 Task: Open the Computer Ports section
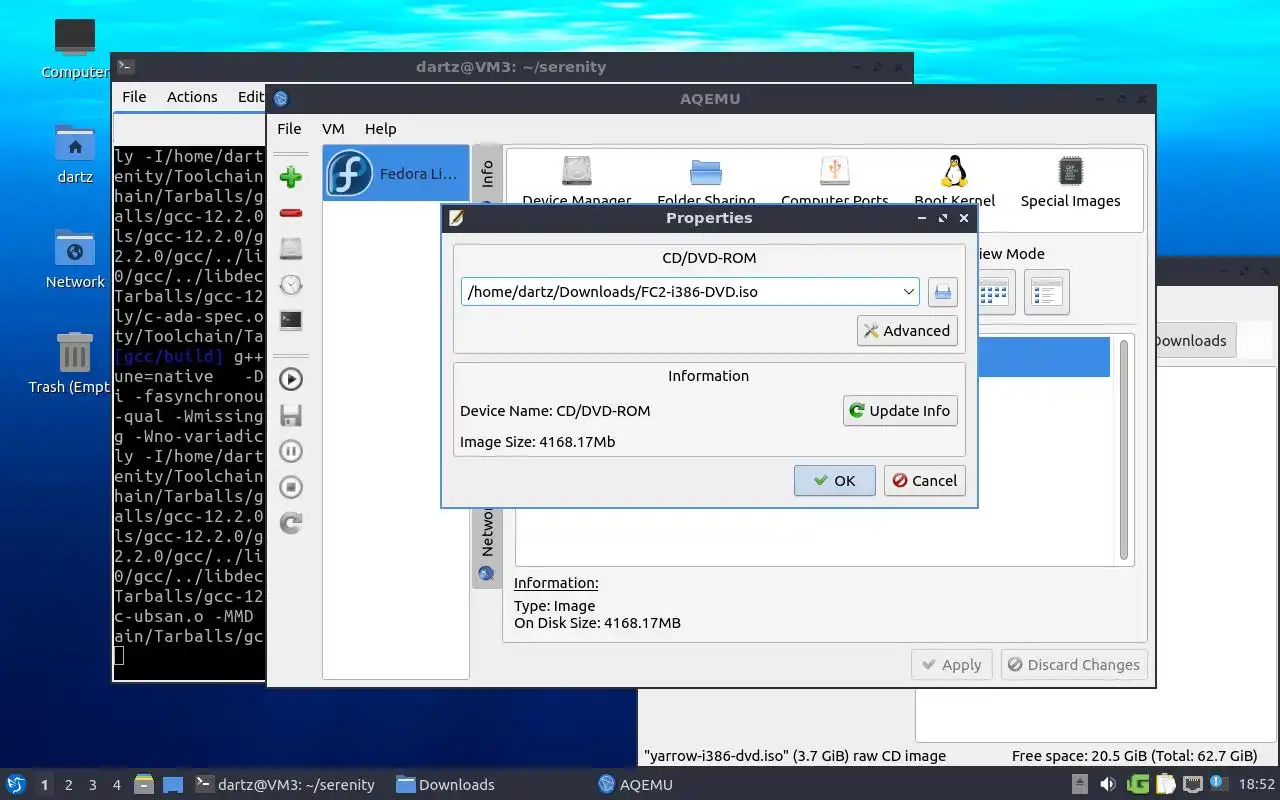[x=835, y=181]
